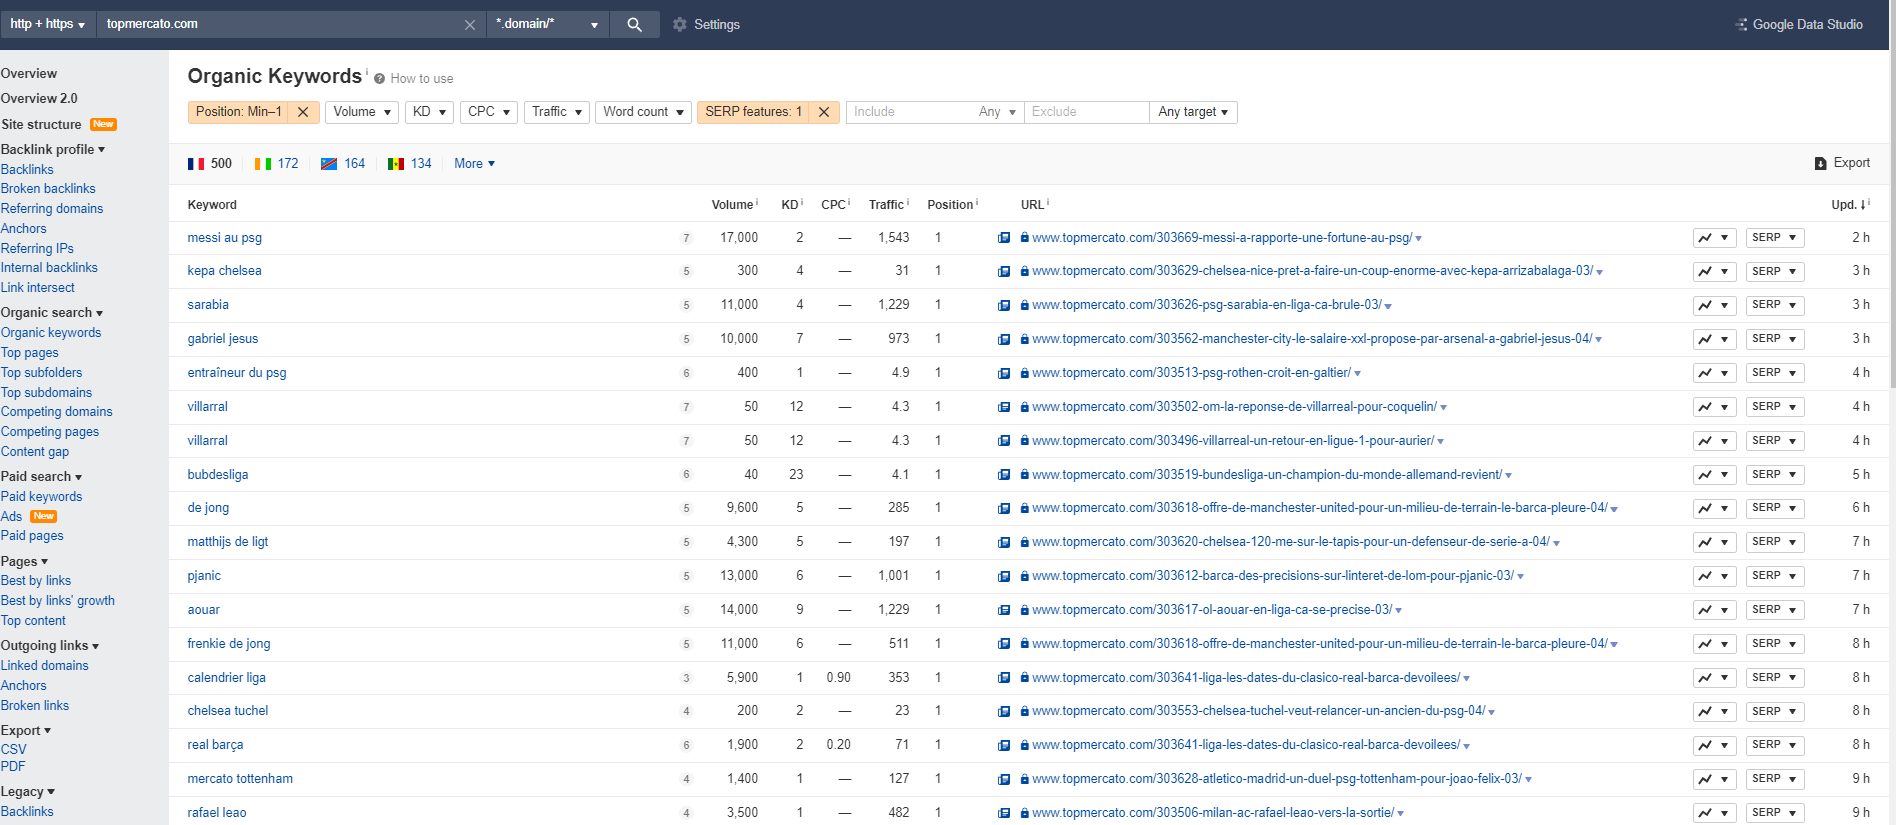Remove the SERP features filter
The width and height of the screenshot is (1896, 825).
[x=824, y=112]
